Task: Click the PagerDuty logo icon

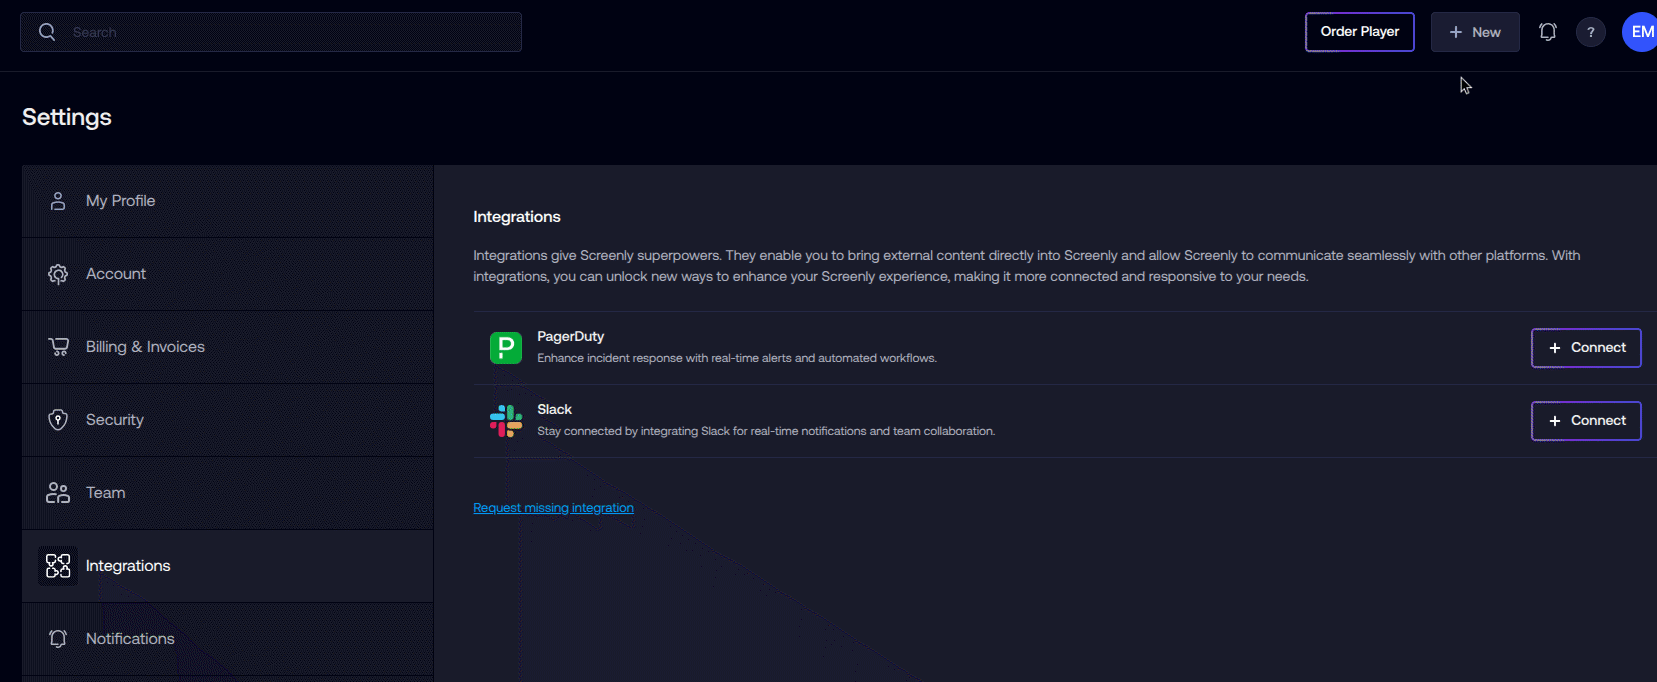Action: click(x=506, y=348)
